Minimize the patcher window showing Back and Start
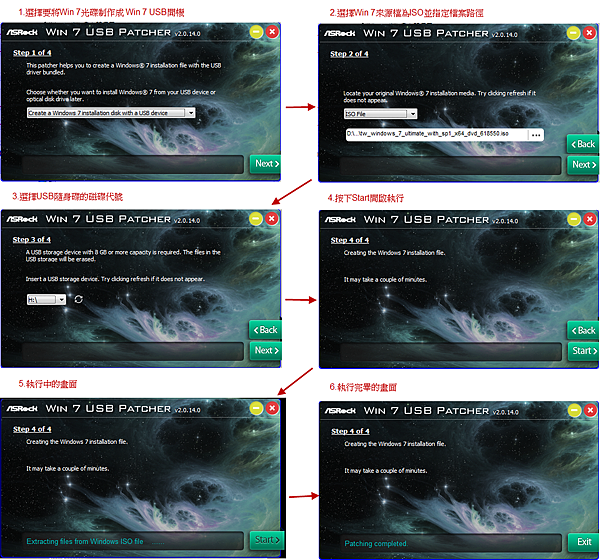Screen dimensions: 600x560 574,219
